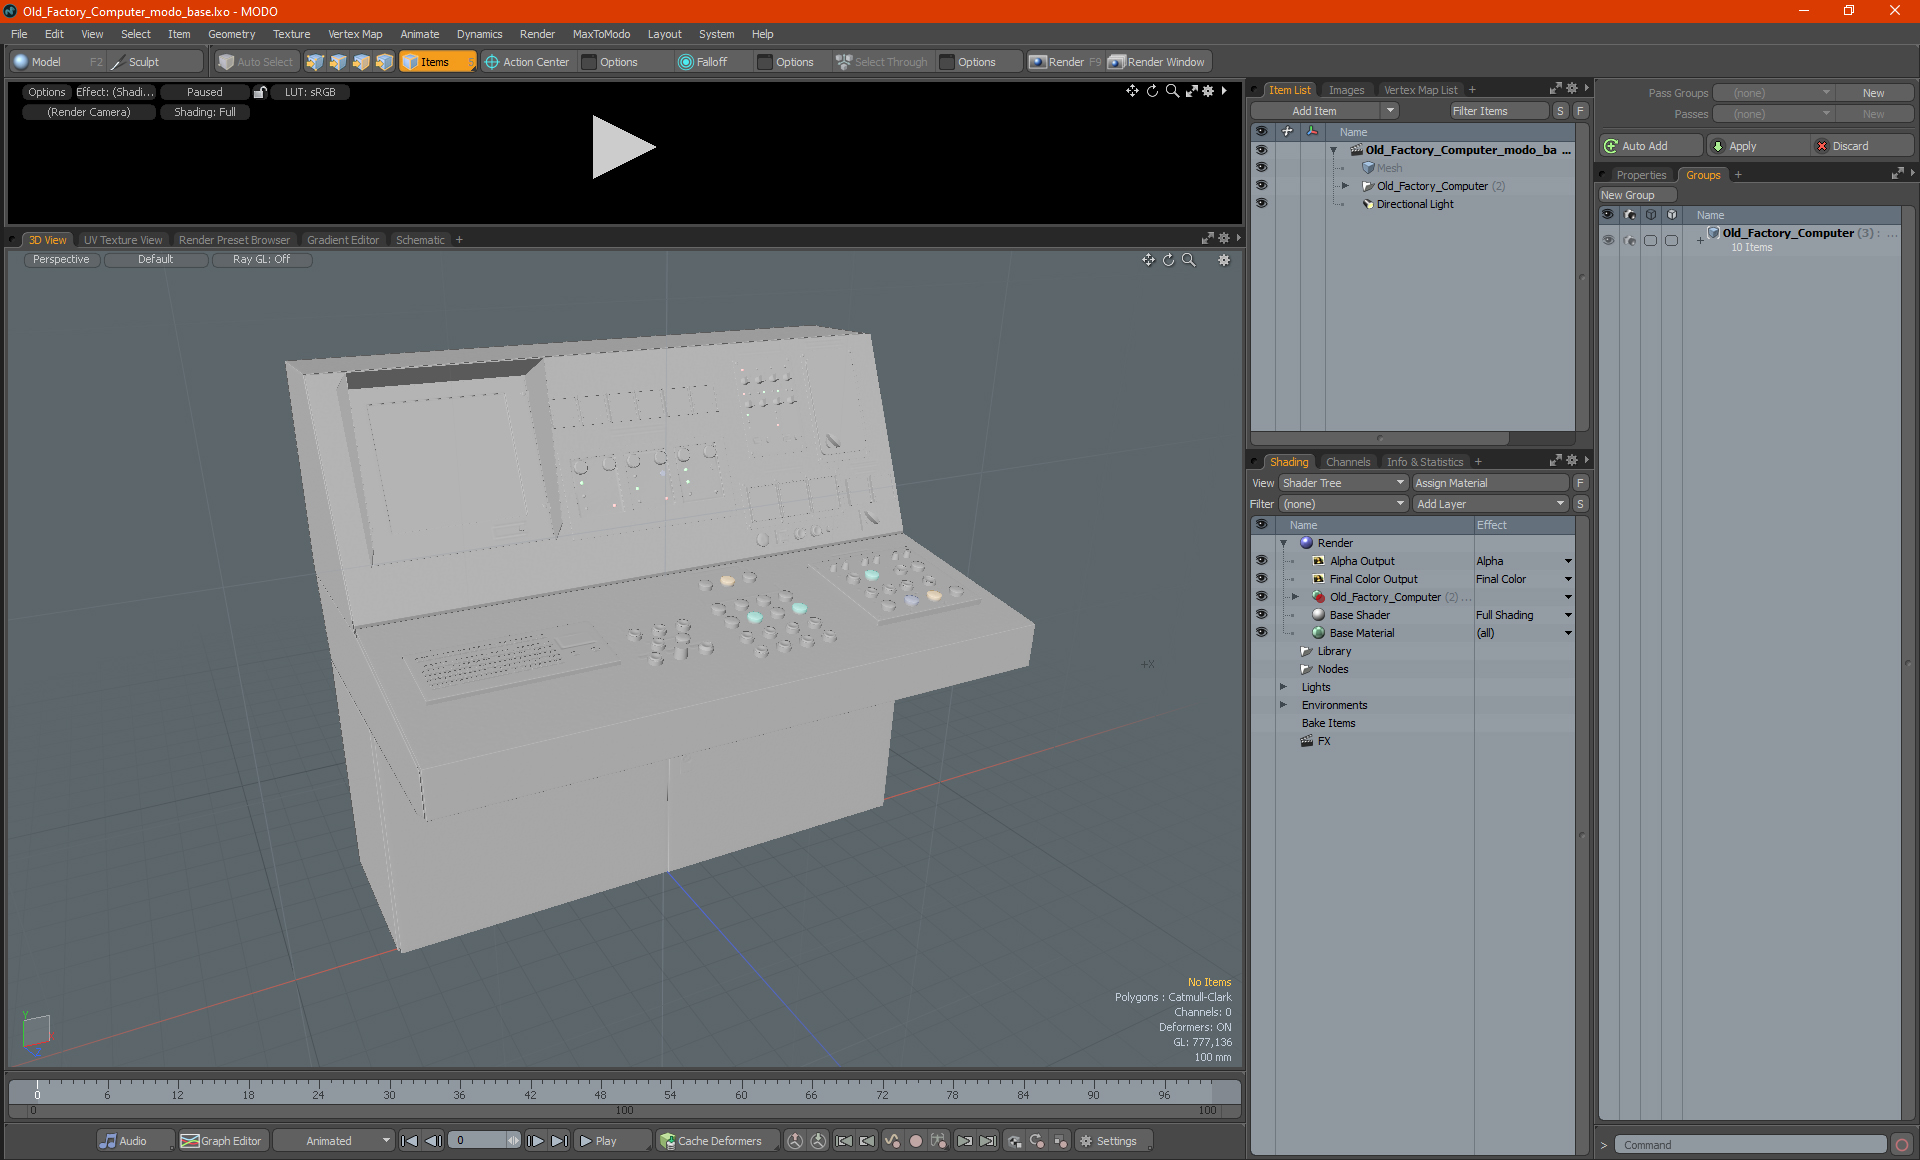Select the Sculpt mode brush icon
The width and height of the screenshot is (1920, 1160).
point(118,62)
